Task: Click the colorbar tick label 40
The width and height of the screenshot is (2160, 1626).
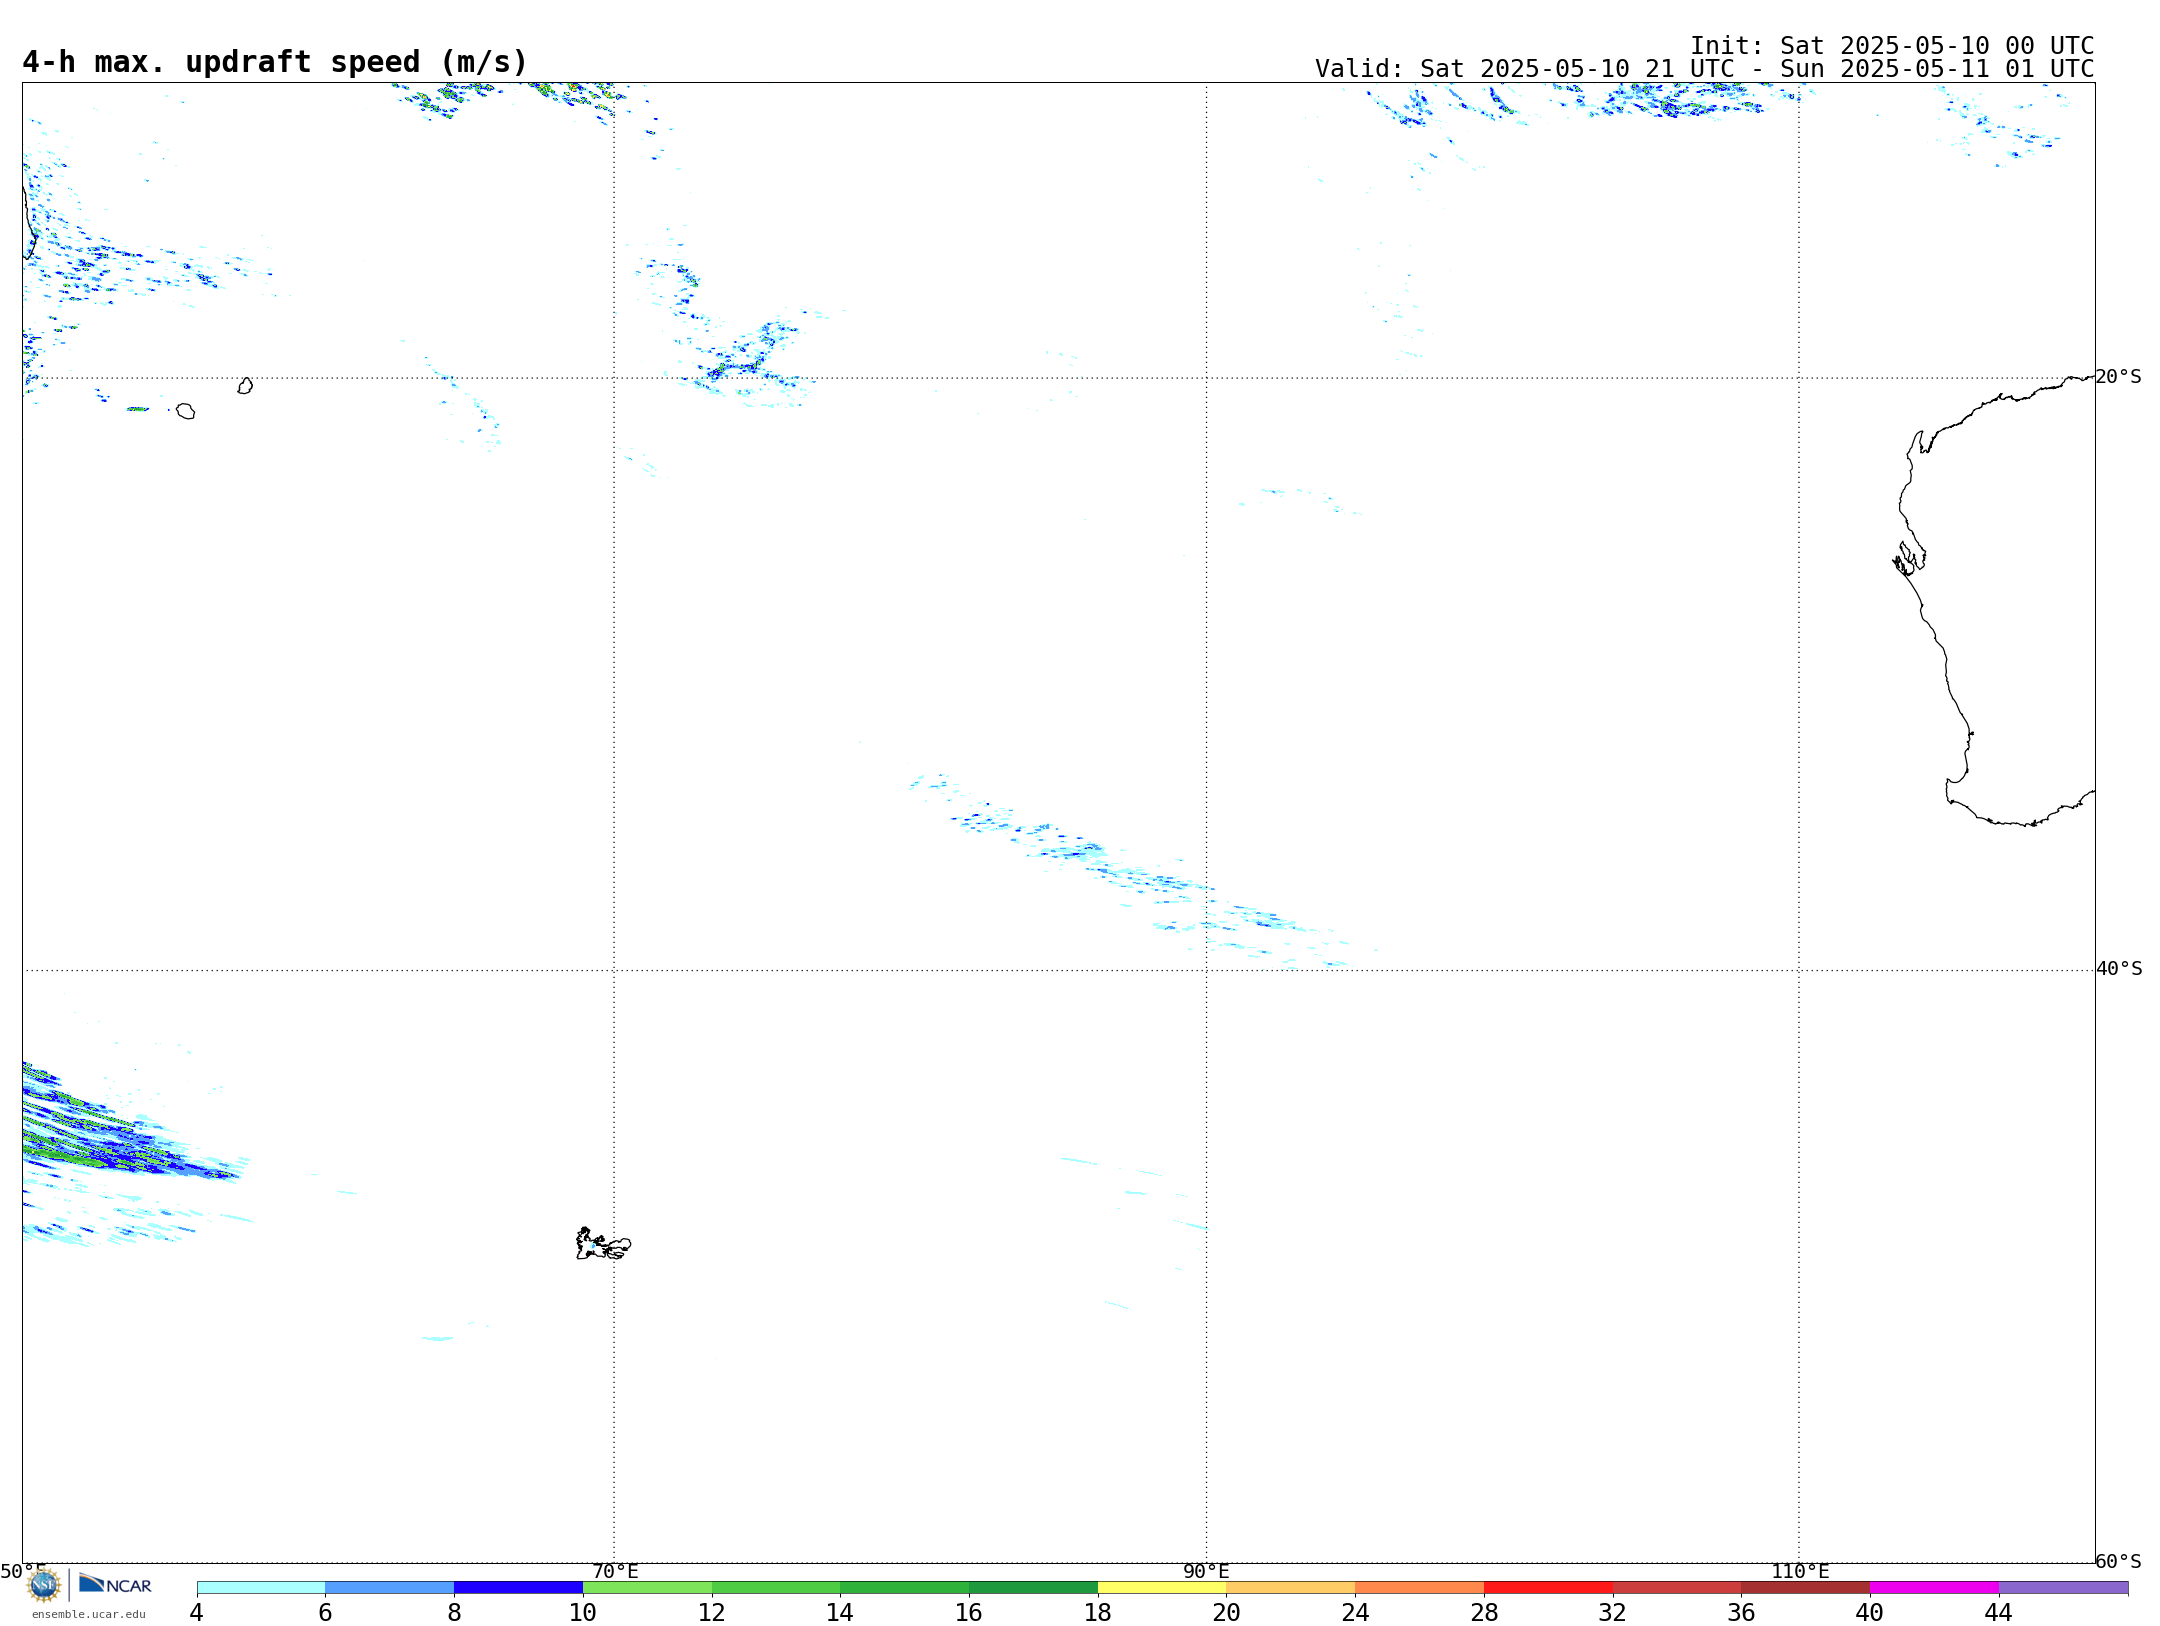Action: [1870, 1613]
